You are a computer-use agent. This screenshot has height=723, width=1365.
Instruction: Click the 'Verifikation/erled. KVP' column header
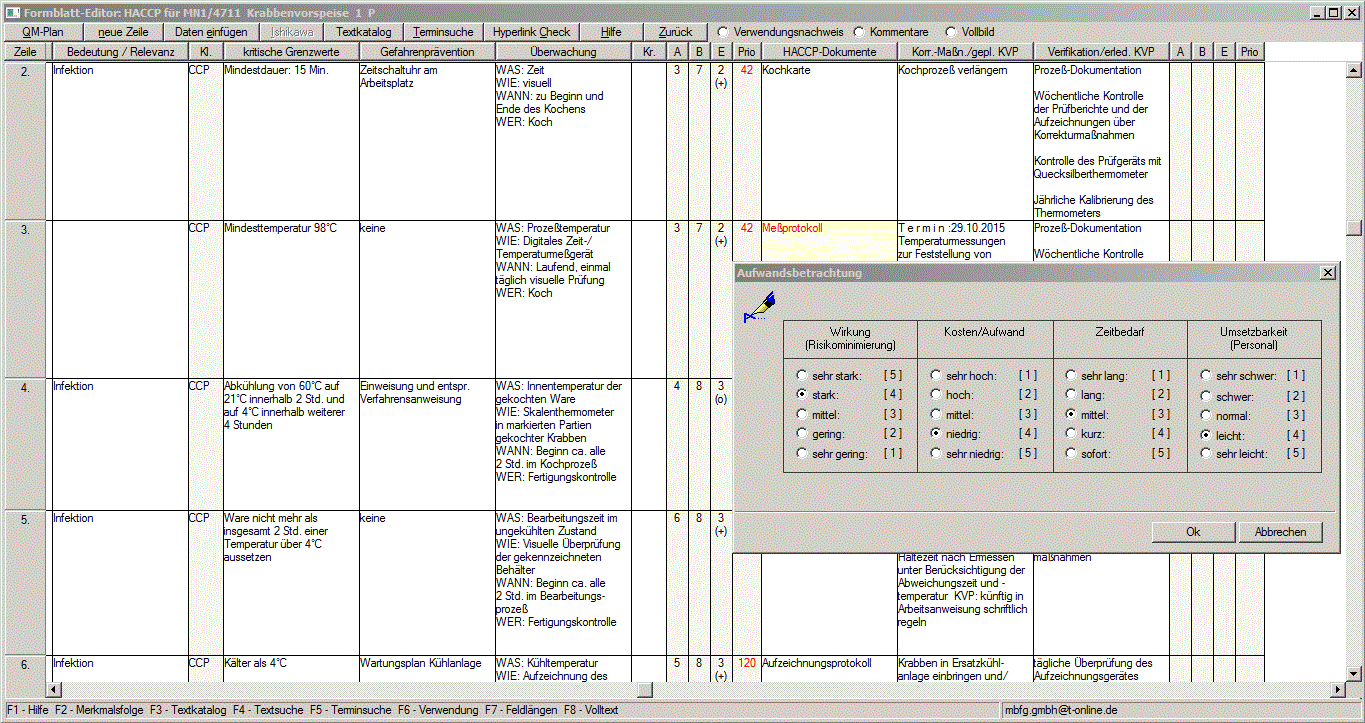1101,52
